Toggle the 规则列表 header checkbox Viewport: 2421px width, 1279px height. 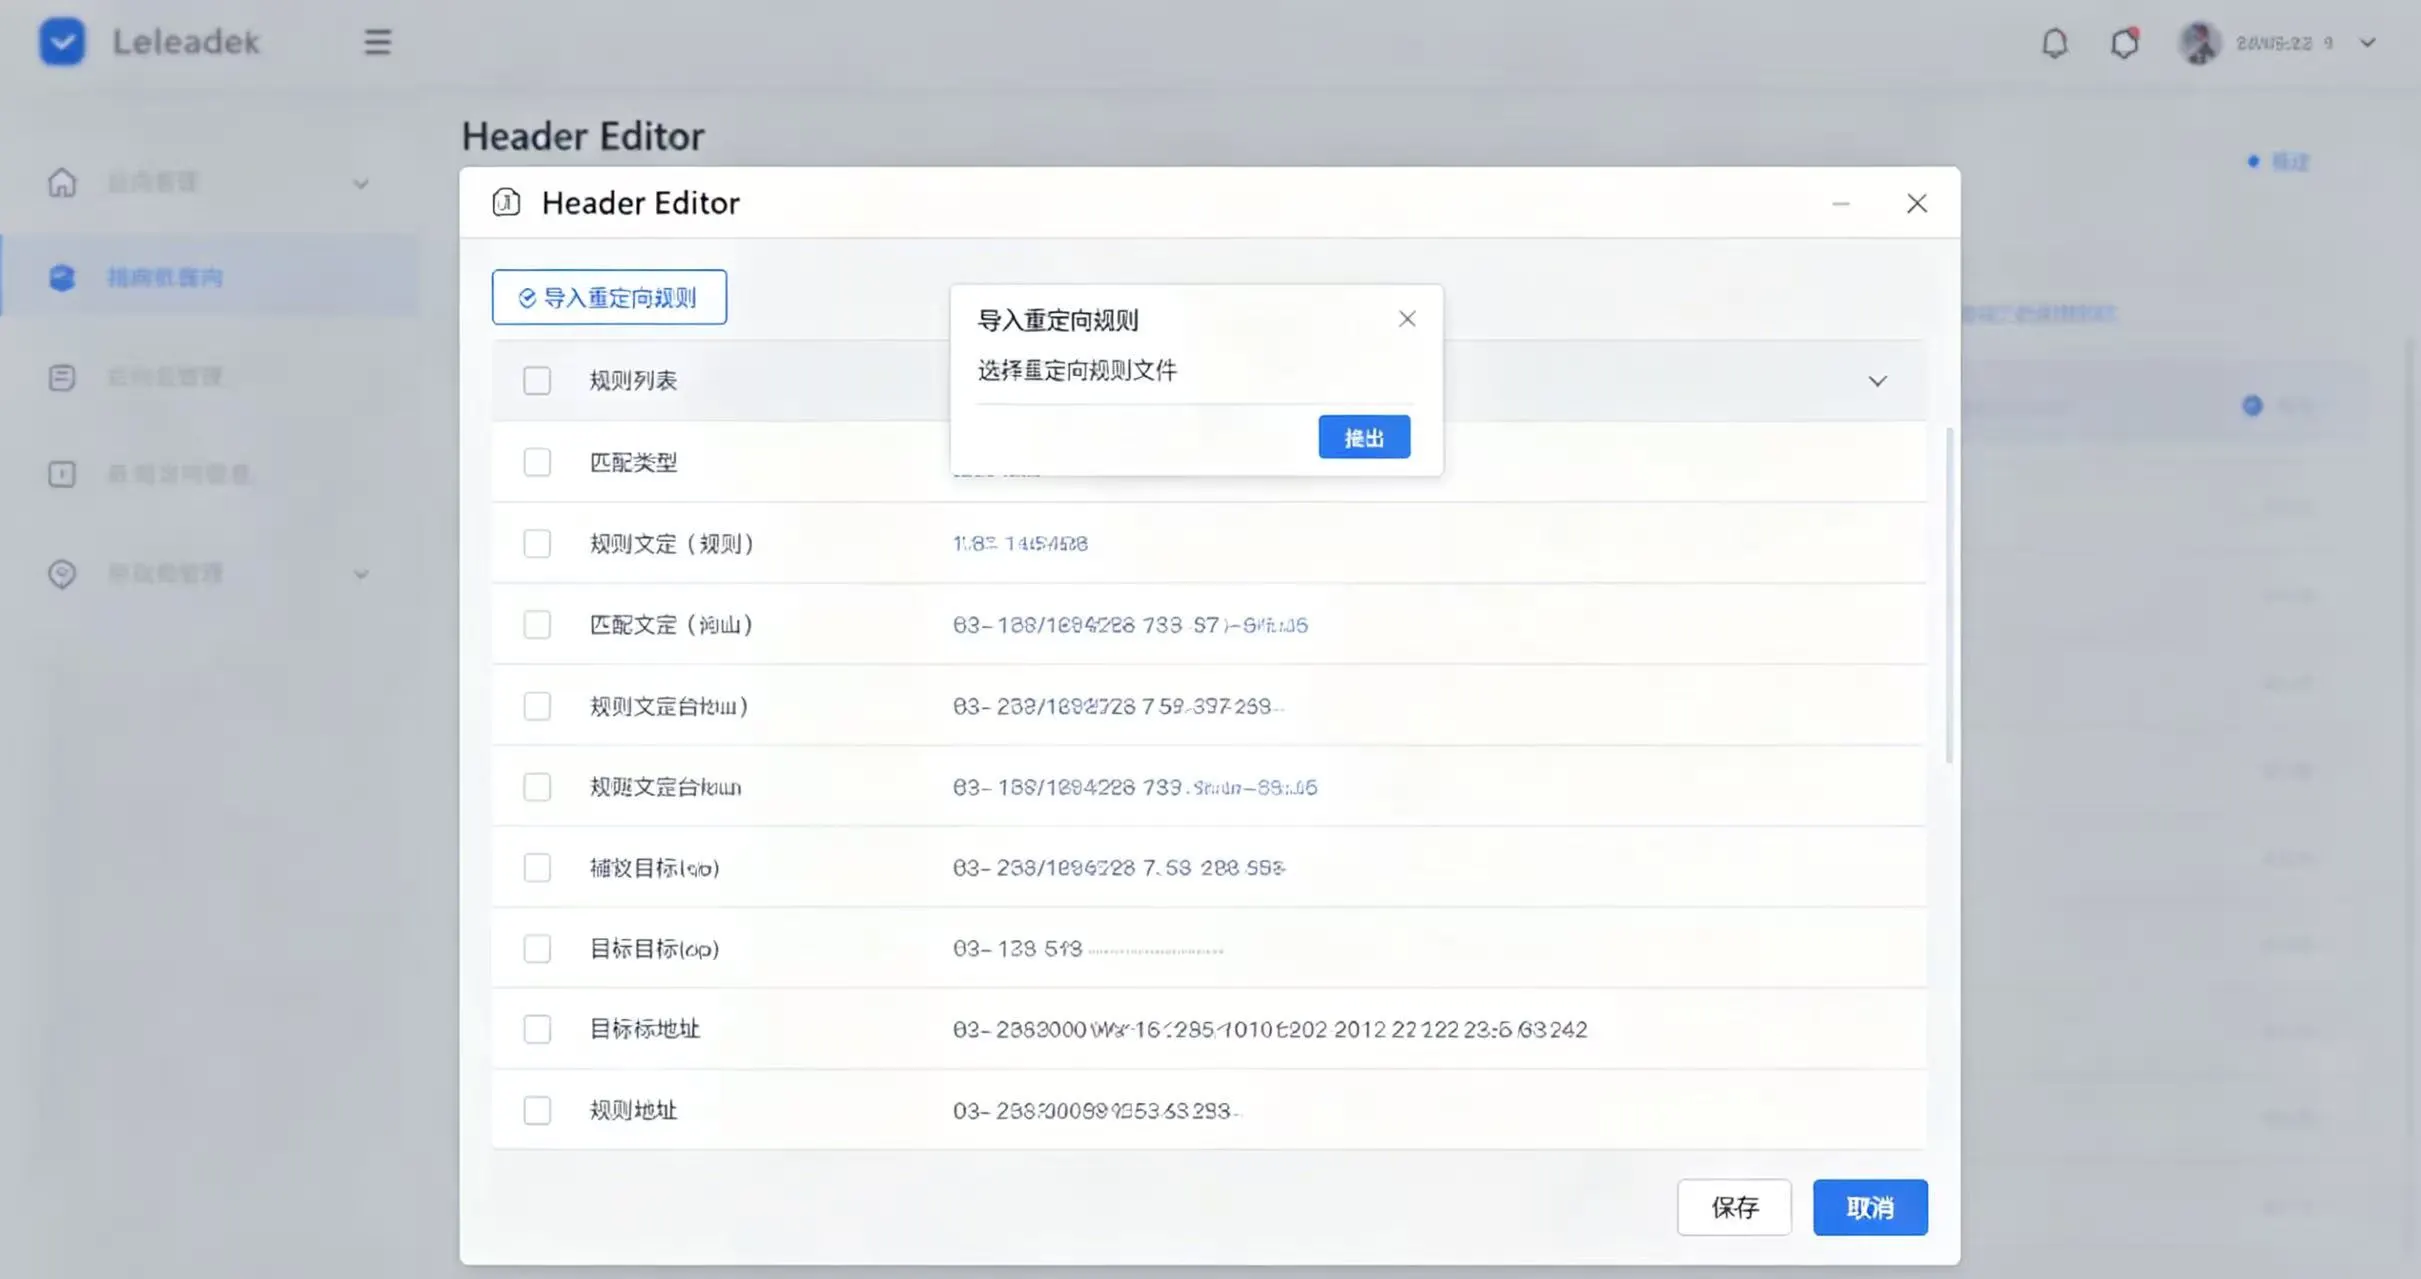[x=537, y=381]
